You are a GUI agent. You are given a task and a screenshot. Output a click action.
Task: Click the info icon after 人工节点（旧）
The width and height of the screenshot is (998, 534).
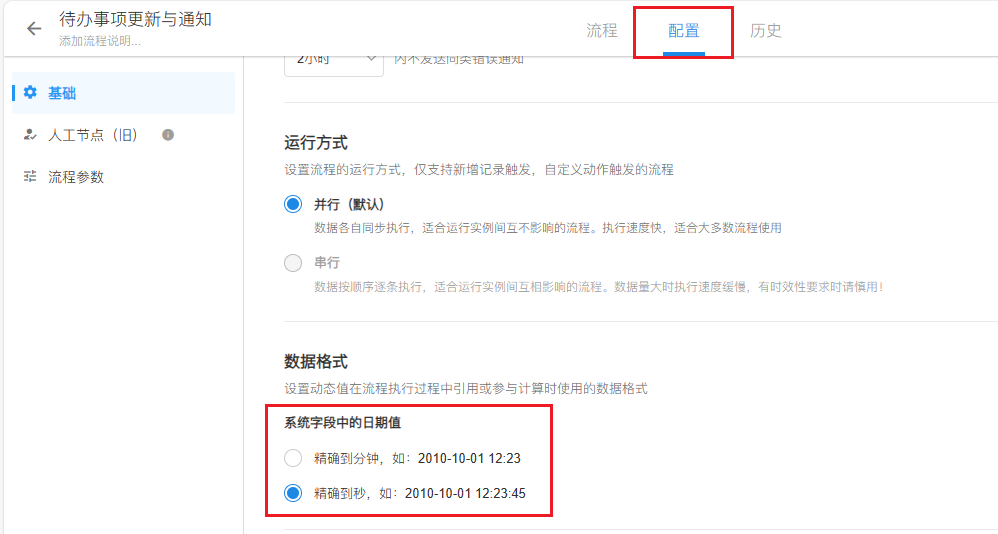tap(168, 135)
